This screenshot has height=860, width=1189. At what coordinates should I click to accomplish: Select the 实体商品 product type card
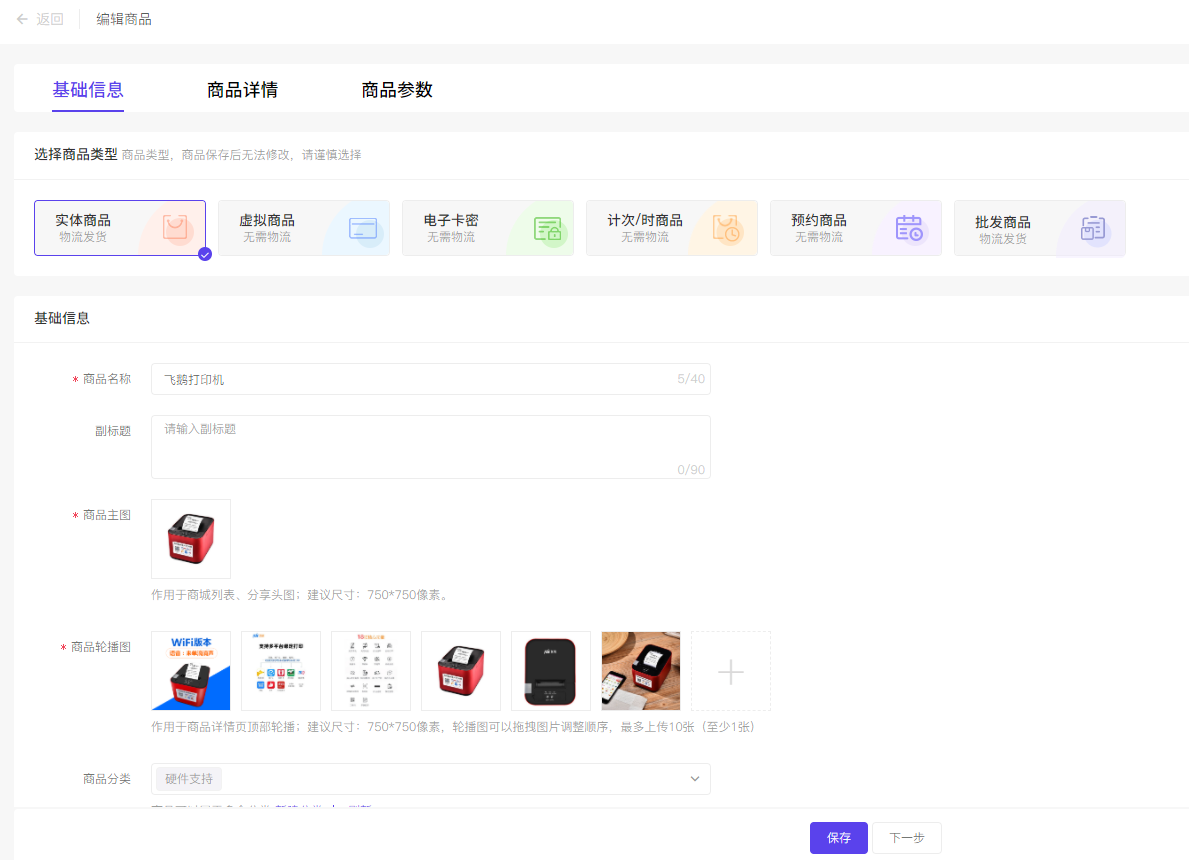(x=120, y=228)
